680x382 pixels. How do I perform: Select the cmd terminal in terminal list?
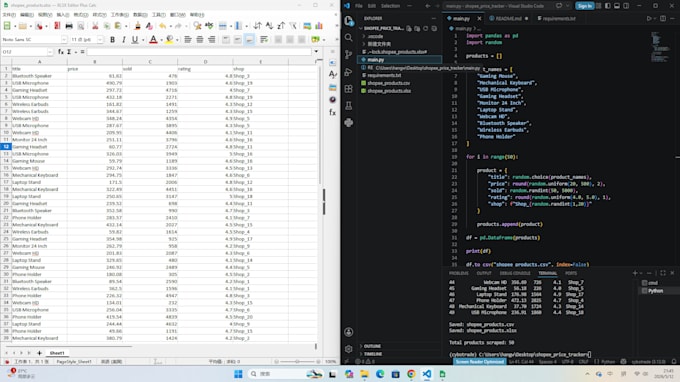click(652, 283)
